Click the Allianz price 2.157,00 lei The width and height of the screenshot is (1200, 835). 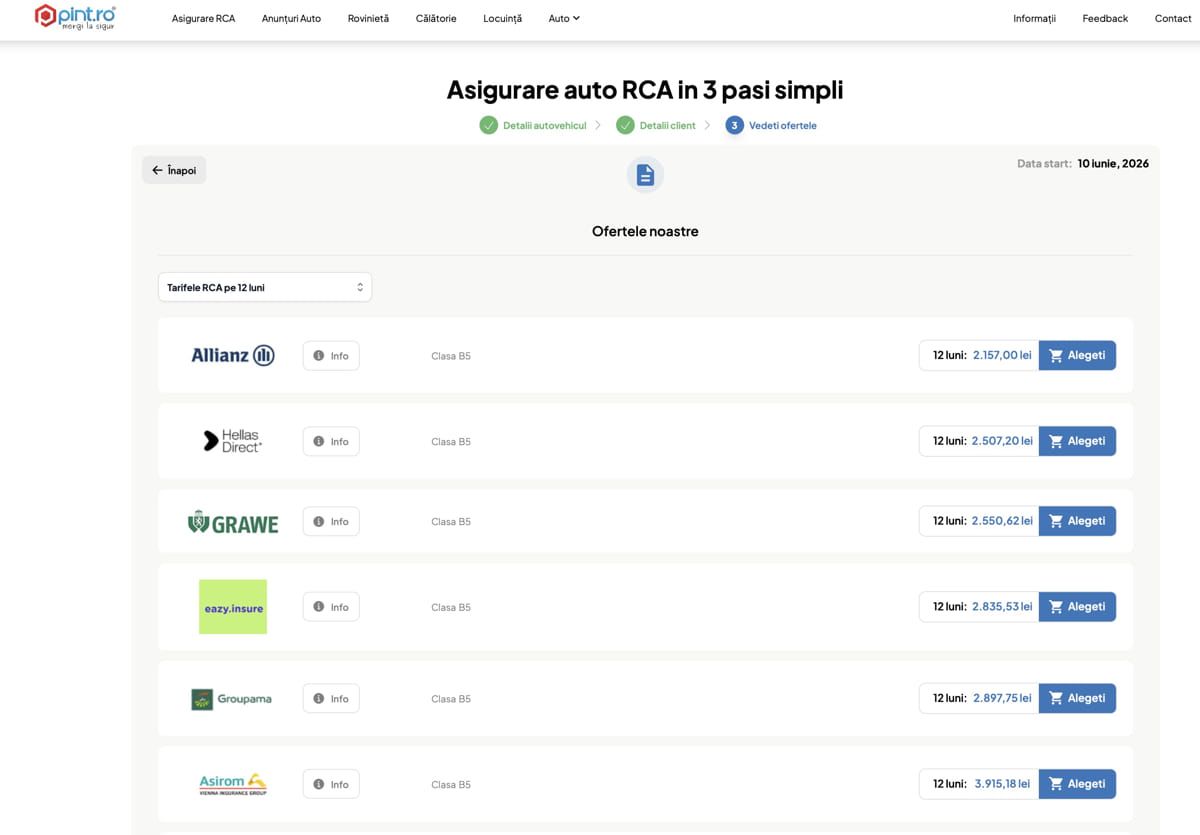point(1002,355)
